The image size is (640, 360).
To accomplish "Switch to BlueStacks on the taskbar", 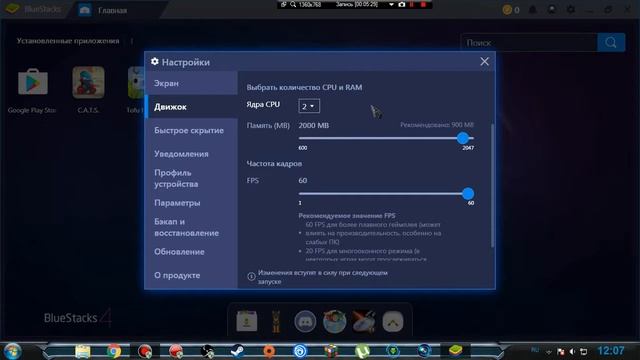I will click(456, 351).
